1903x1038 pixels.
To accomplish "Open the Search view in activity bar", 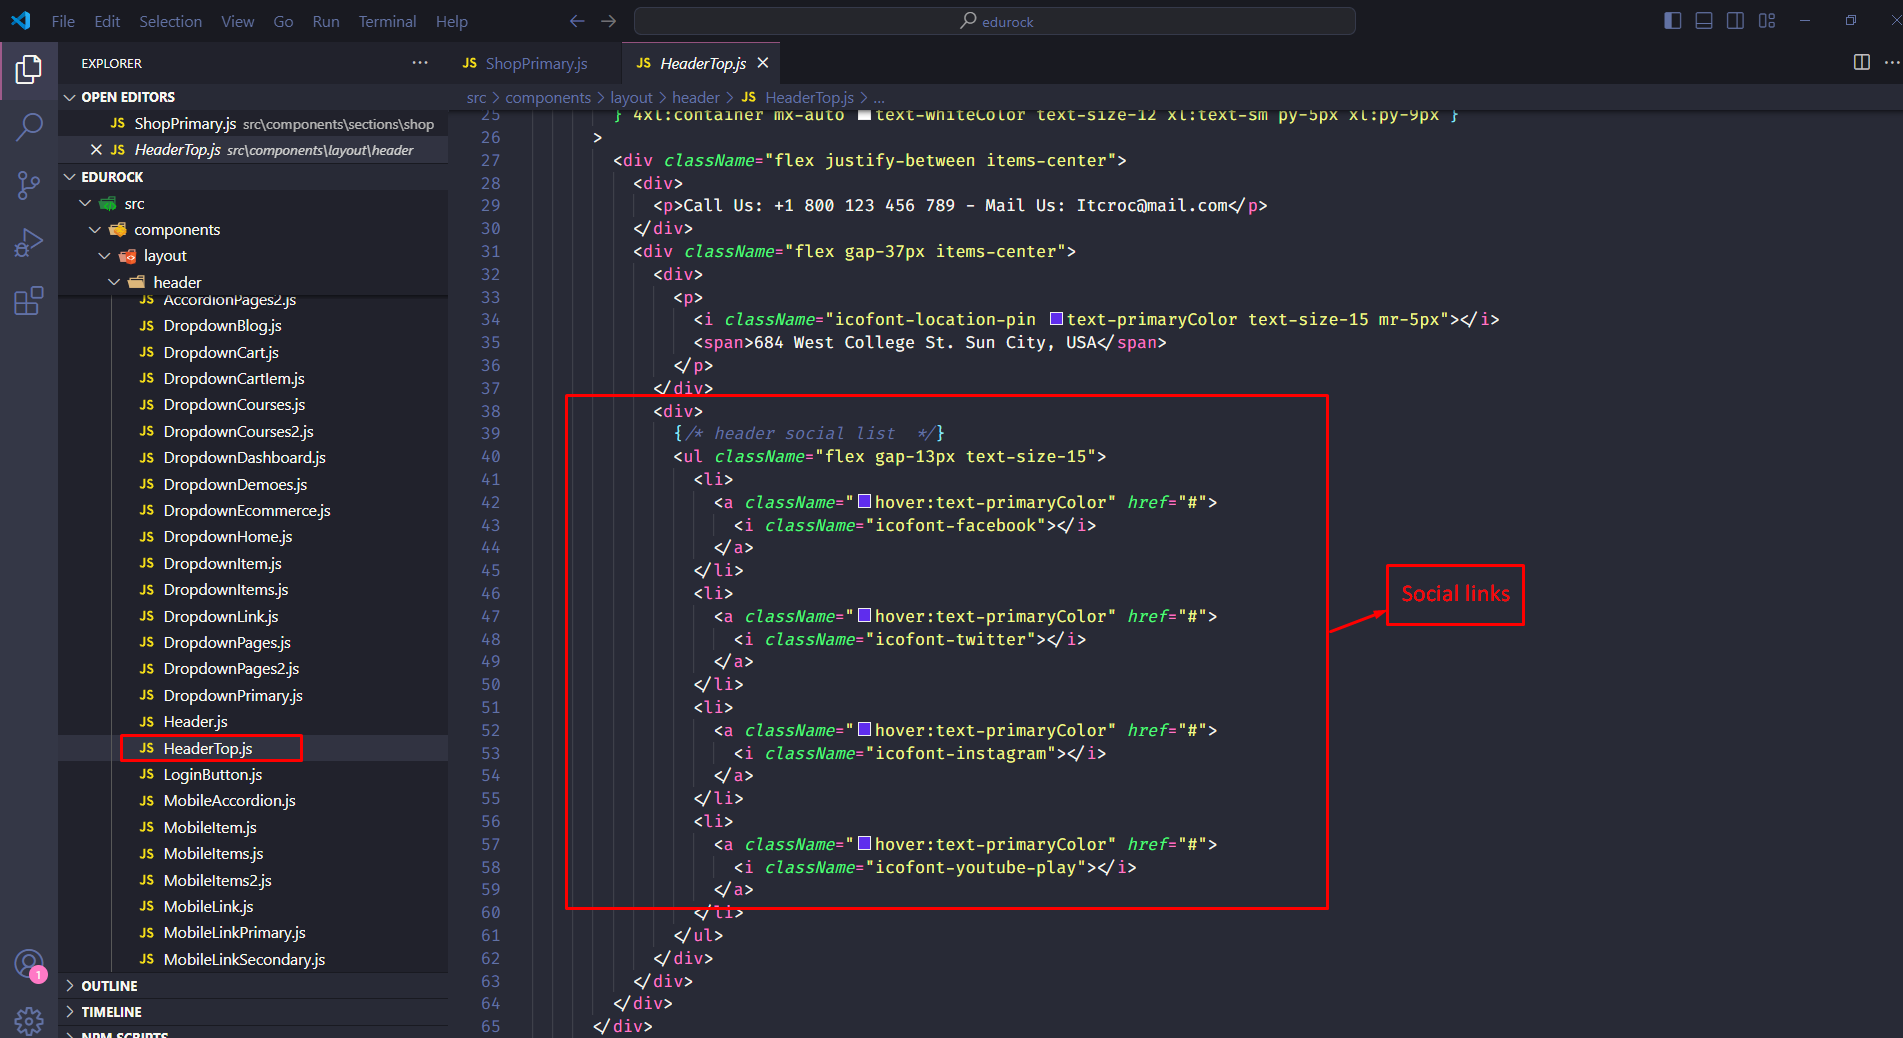I will pyautogui.click(x=29, y=127).
